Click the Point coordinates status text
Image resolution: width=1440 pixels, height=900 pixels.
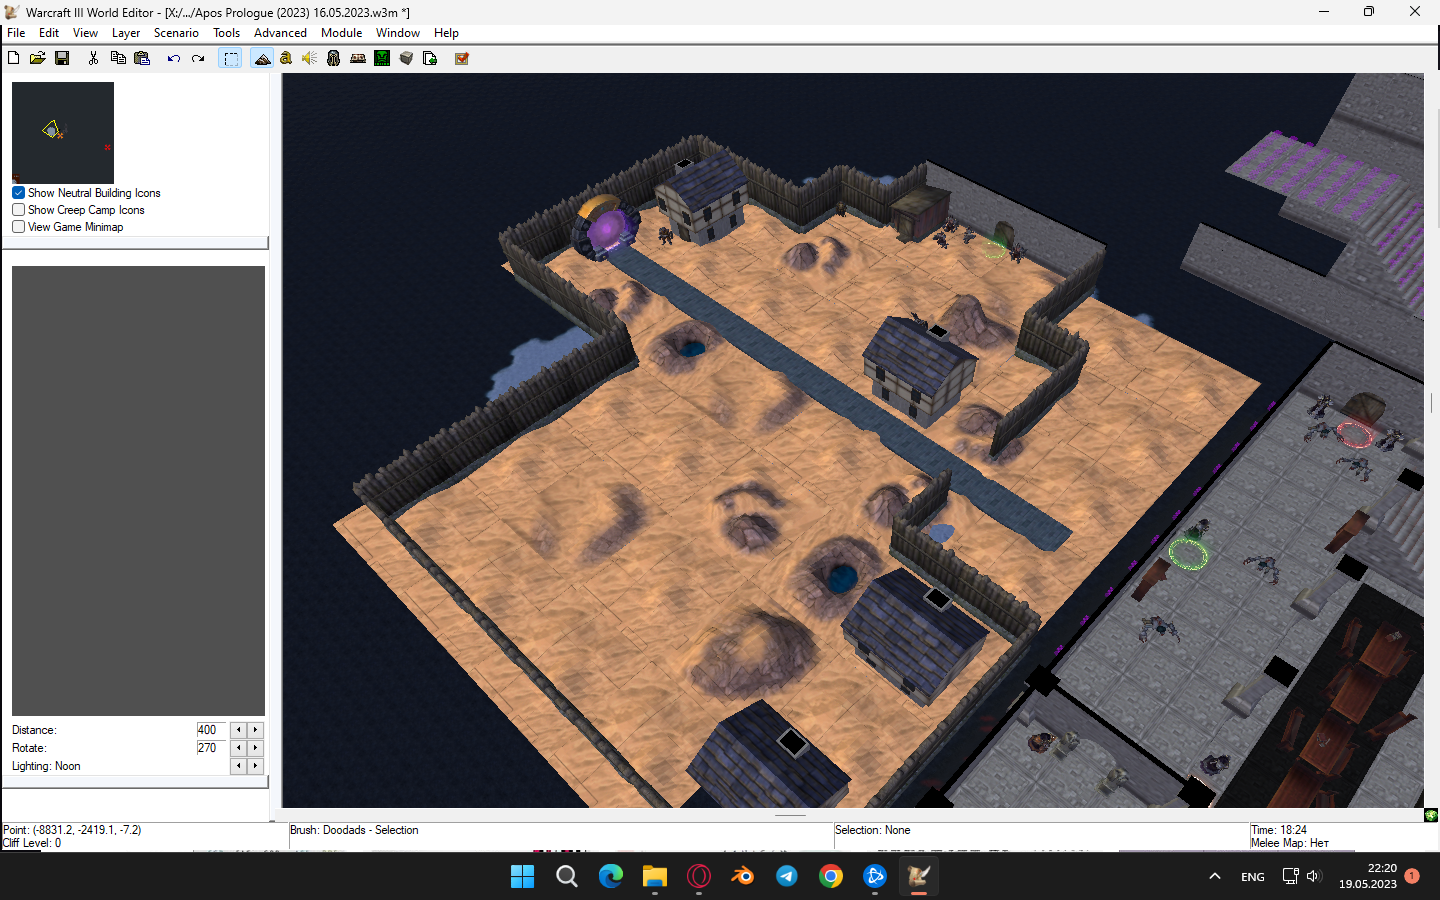click(72, 830)
